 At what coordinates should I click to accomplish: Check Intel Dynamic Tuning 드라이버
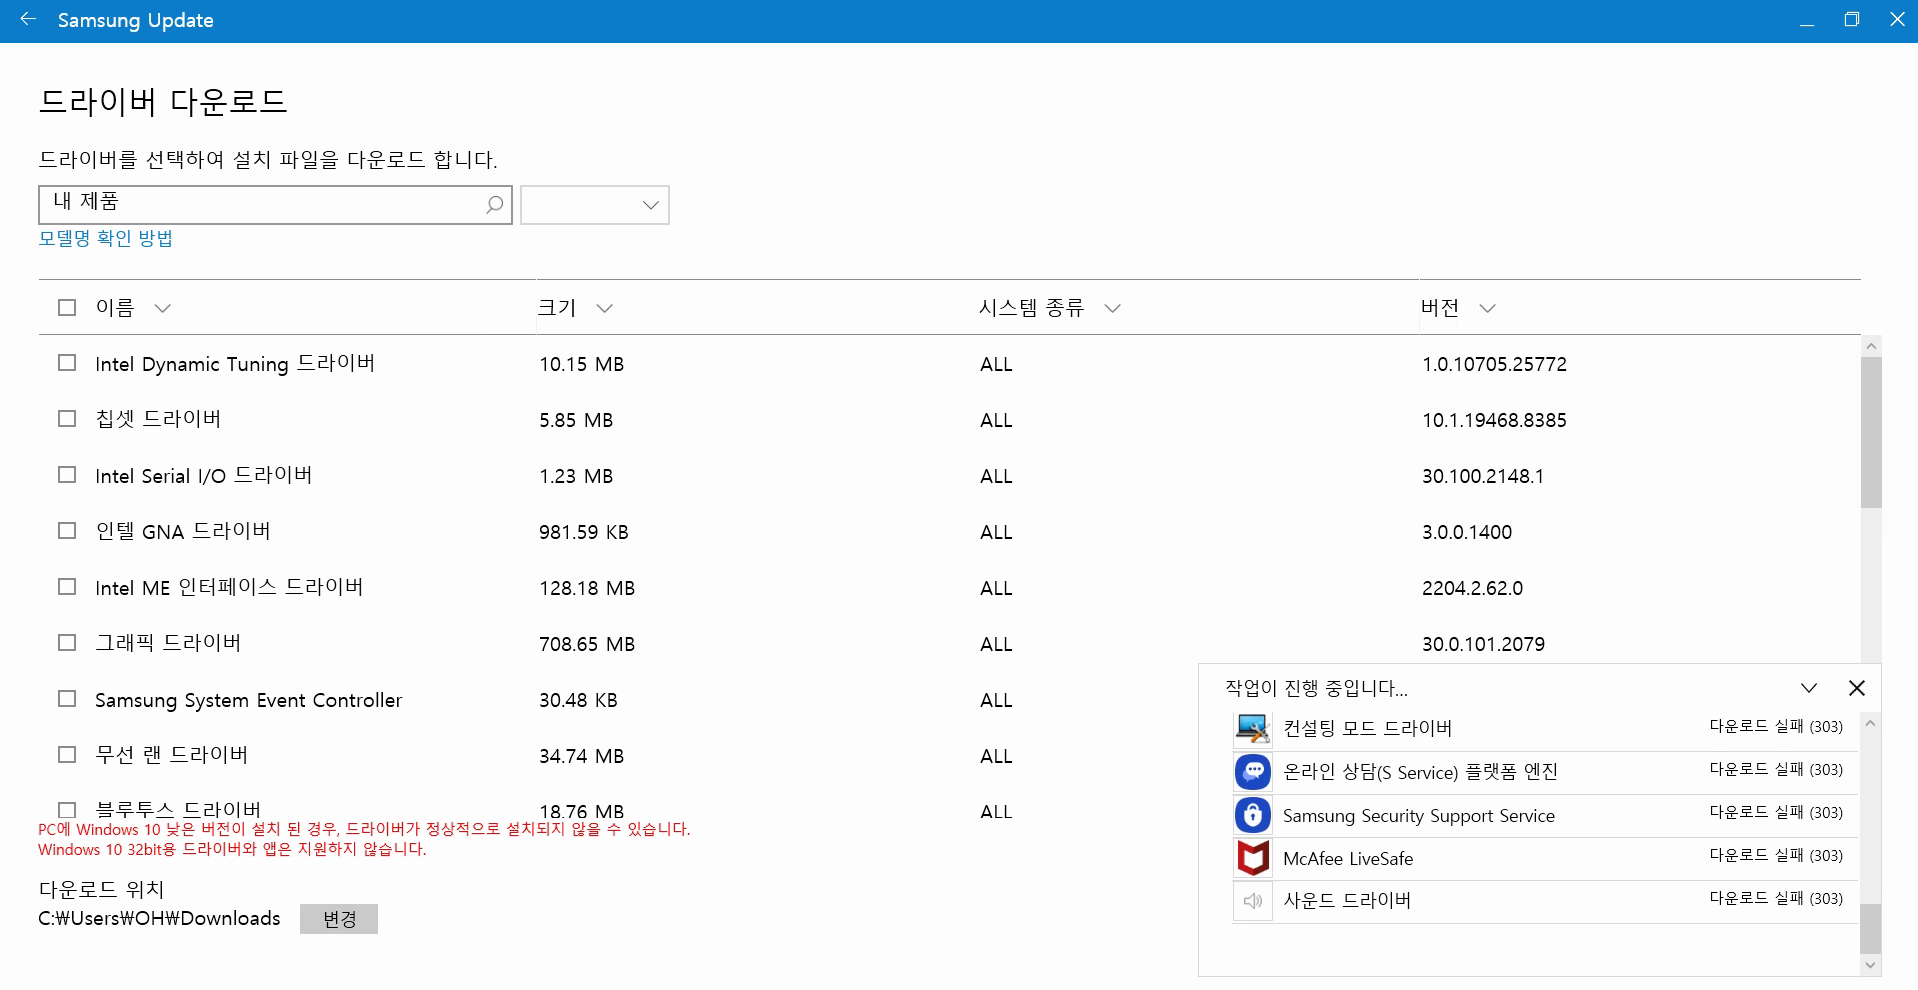point(67,363)
